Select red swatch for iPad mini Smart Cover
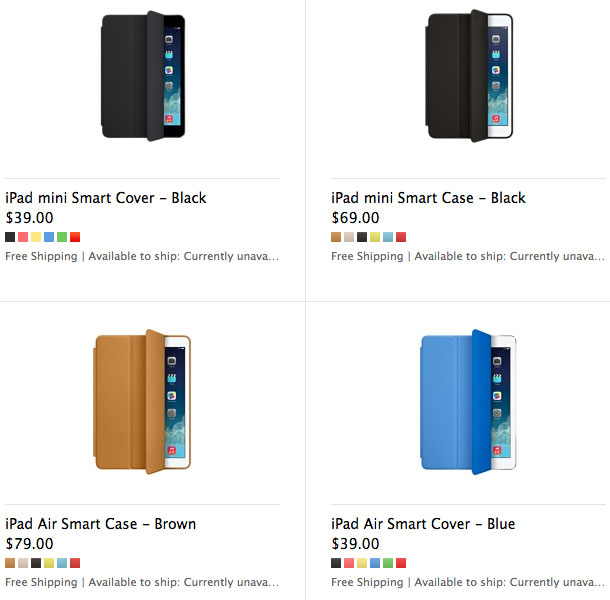 75,237
